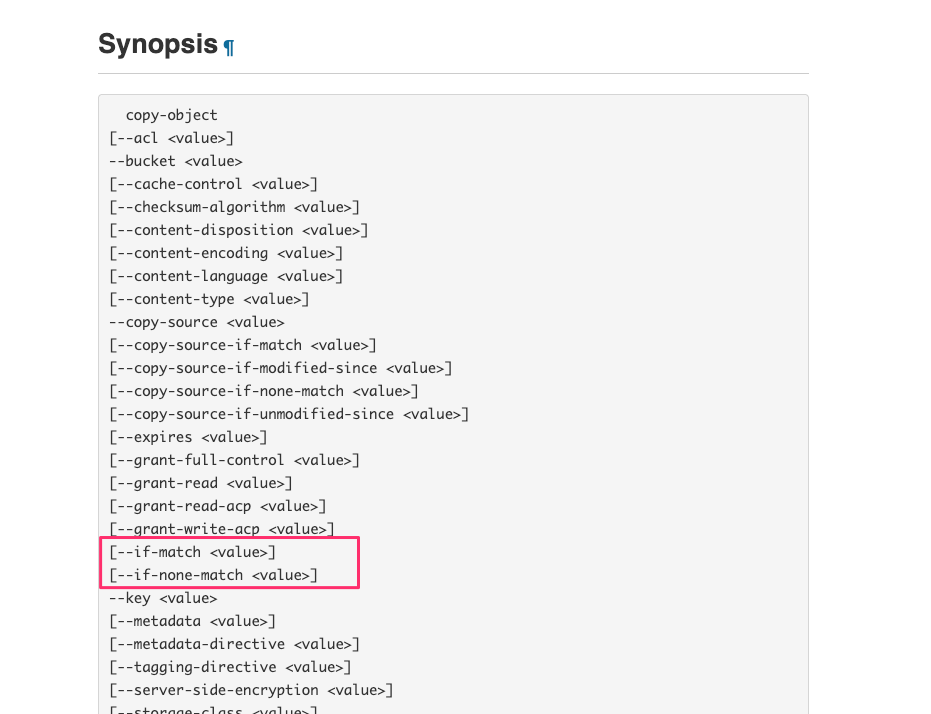Image resolution: width=931 pixels, height=714 pixels.
Task: Point at the --content-disposition option line
Action: click(239, 230)
